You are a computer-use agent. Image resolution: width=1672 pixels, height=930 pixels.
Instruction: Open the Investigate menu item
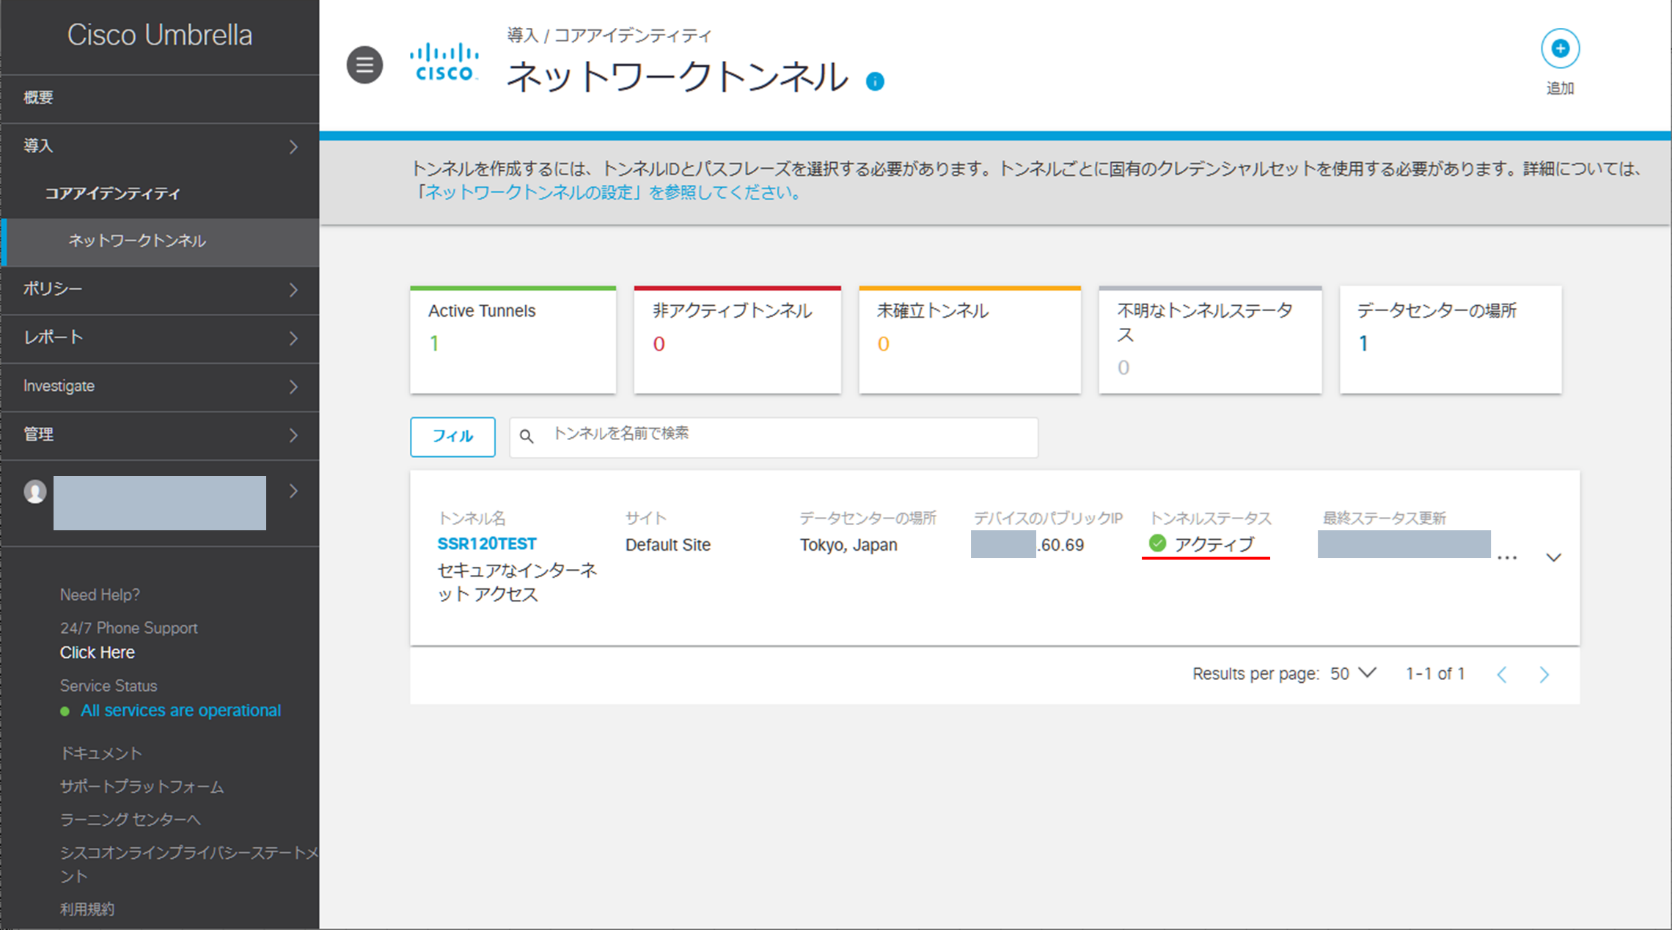click(x=160, y=386)
